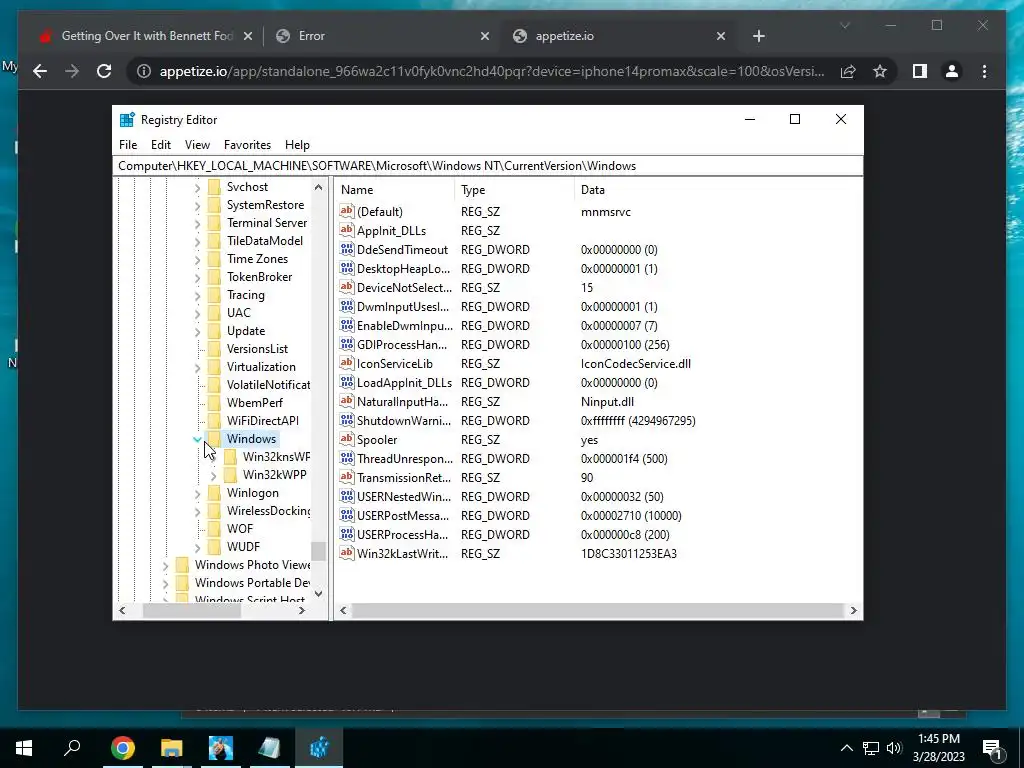Select the Windows folder icon in tree

(x=214, y=439)
